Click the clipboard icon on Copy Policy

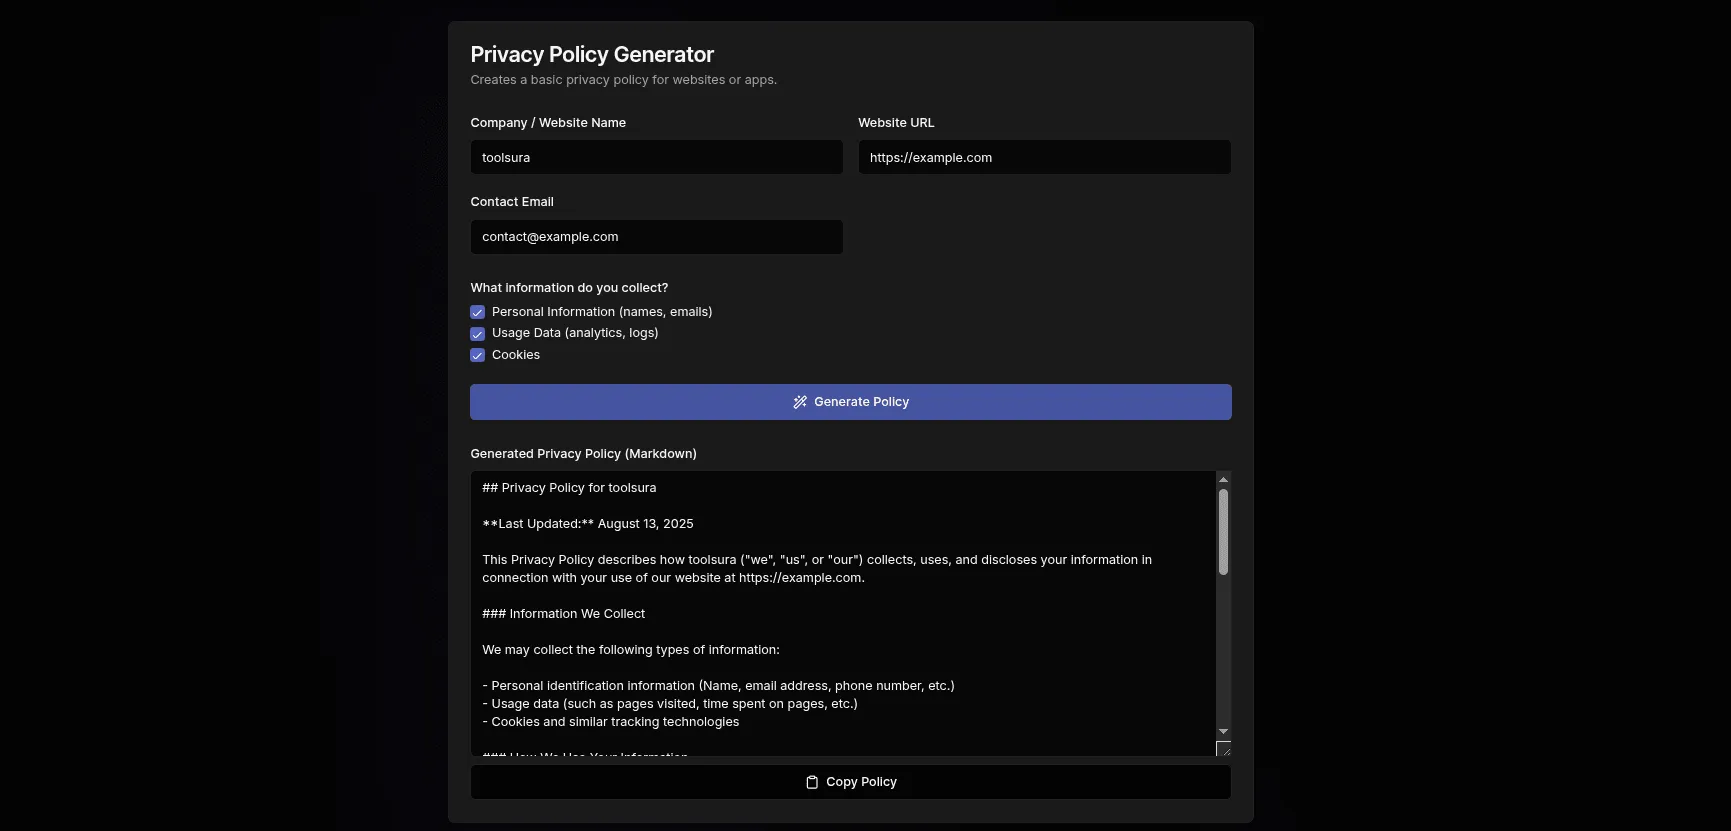pos(812,782)
